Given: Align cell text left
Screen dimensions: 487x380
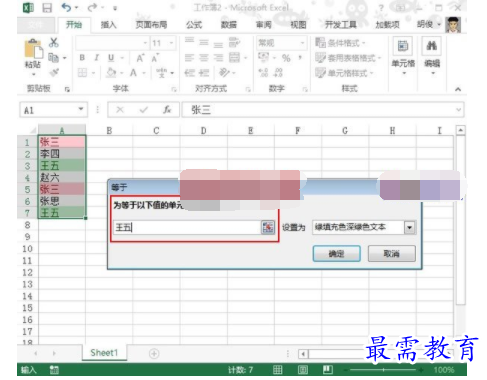Looking at the screenshot, I should (x=189, y=58).
